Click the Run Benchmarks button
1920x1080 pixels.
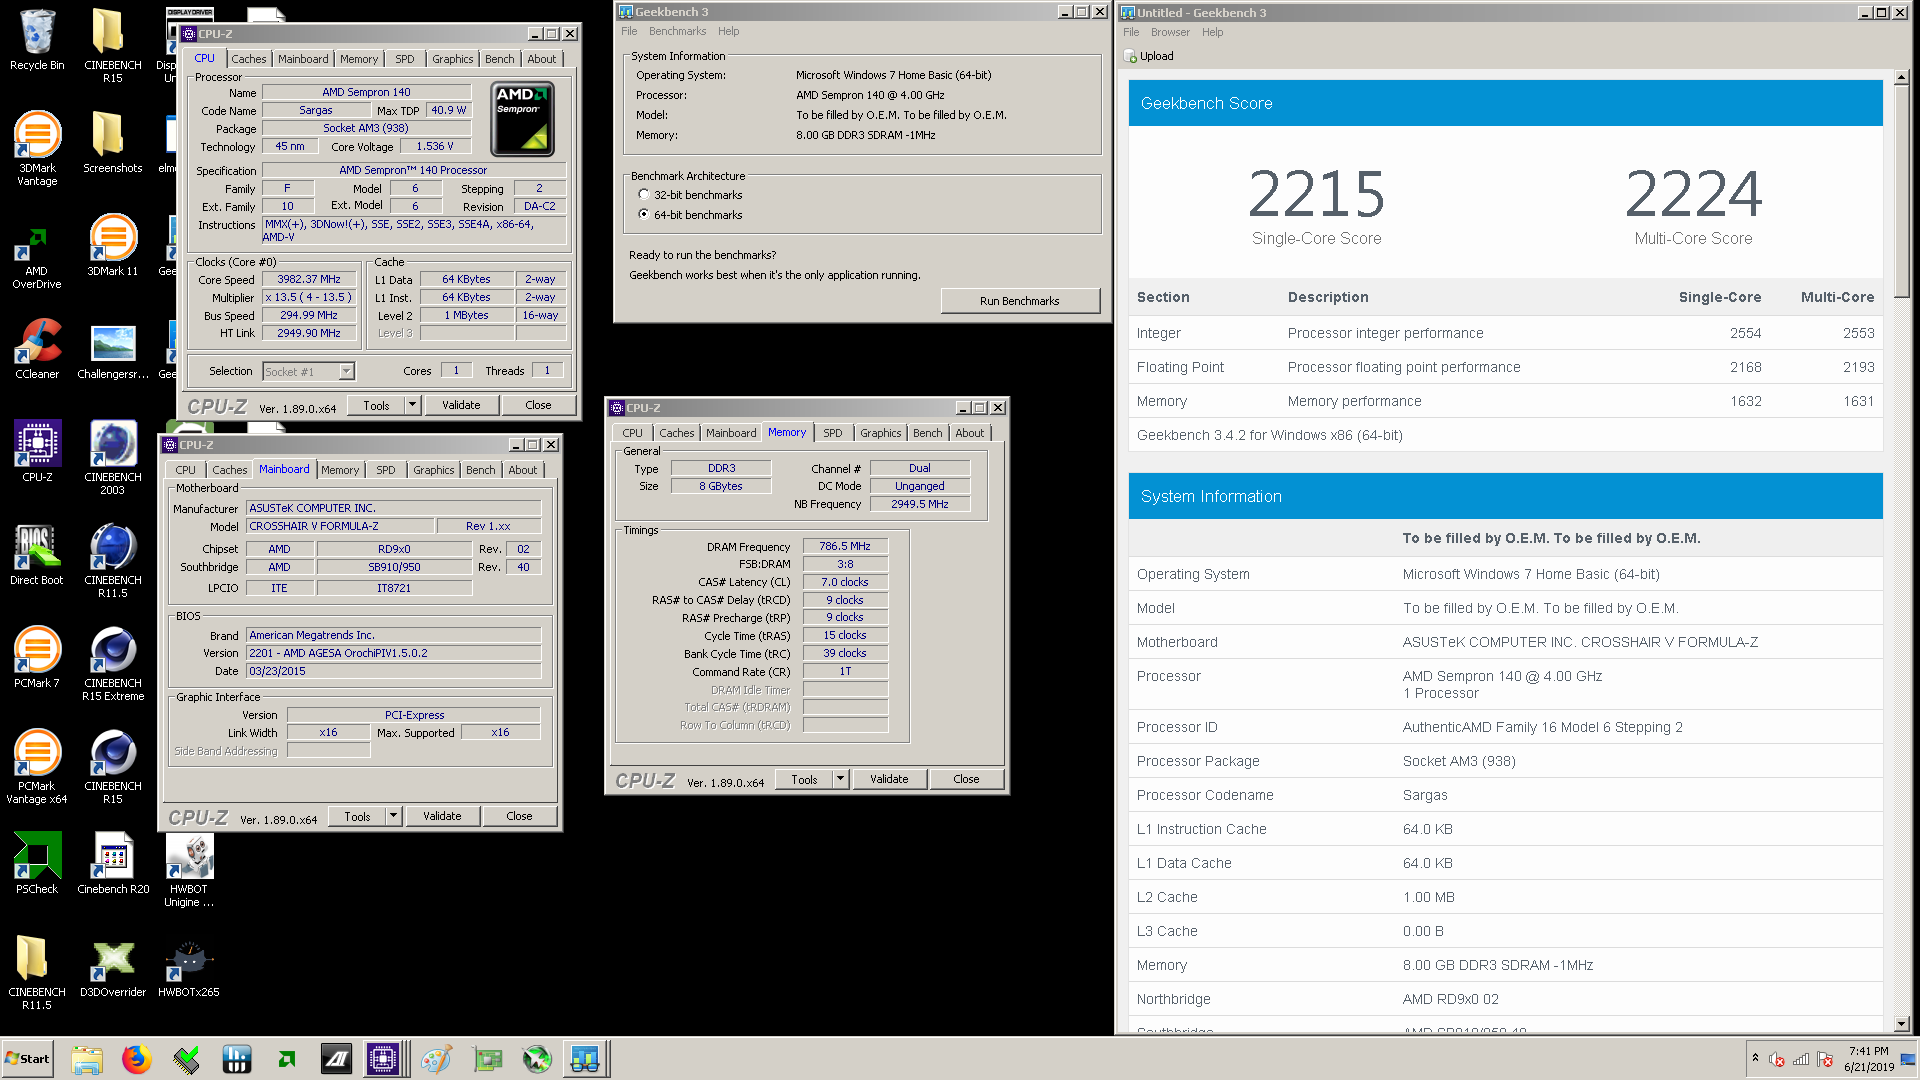(x=1020, y=301)
